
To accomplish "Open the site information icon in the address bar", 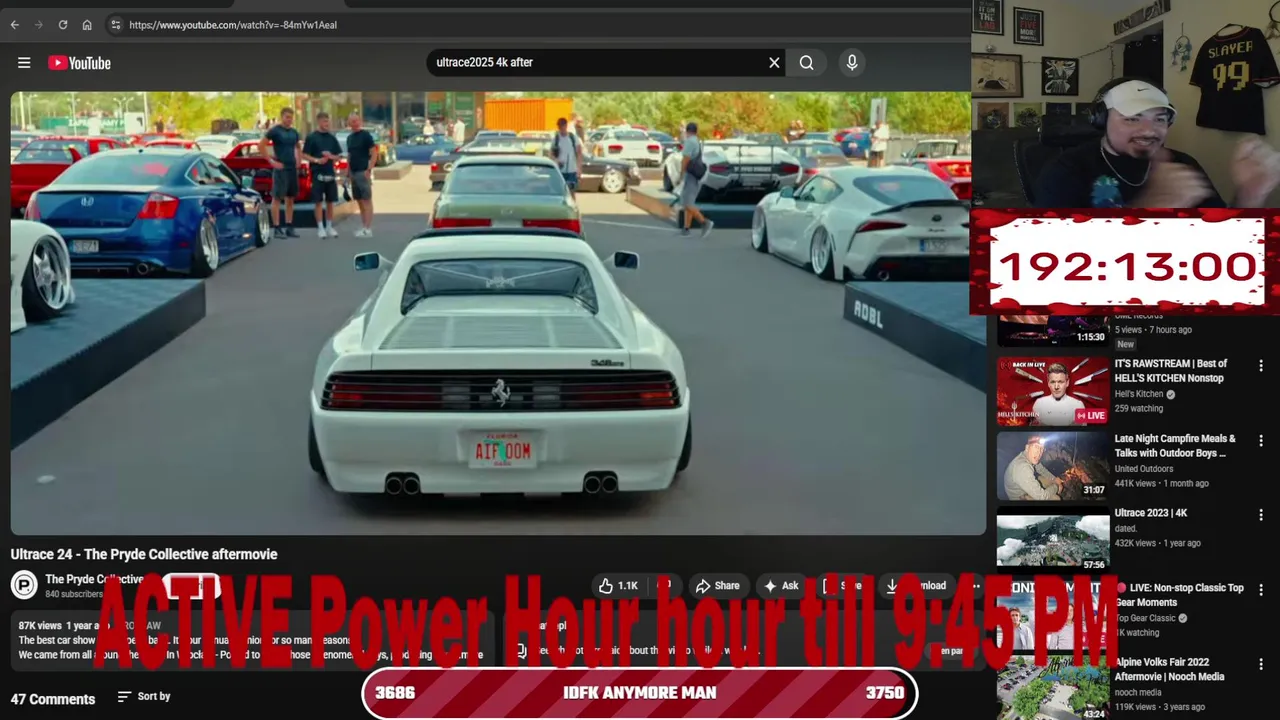I will coord(115,25).
